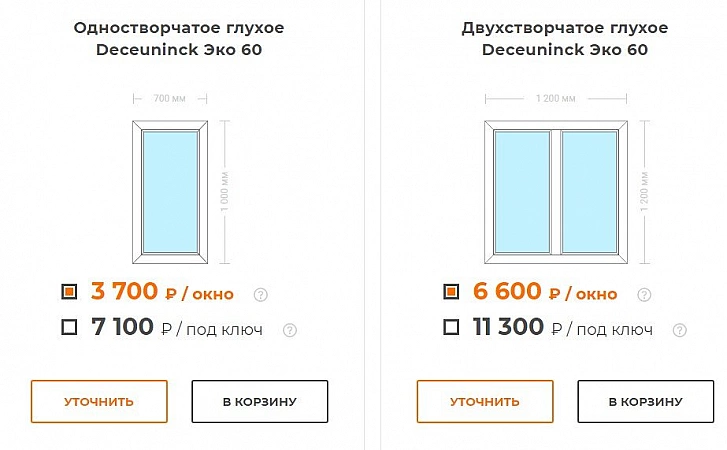The image size is (727, 450).
Task: Uncheck the 3 700 ₽ / окно checkbox
Action: coord(69,292)
